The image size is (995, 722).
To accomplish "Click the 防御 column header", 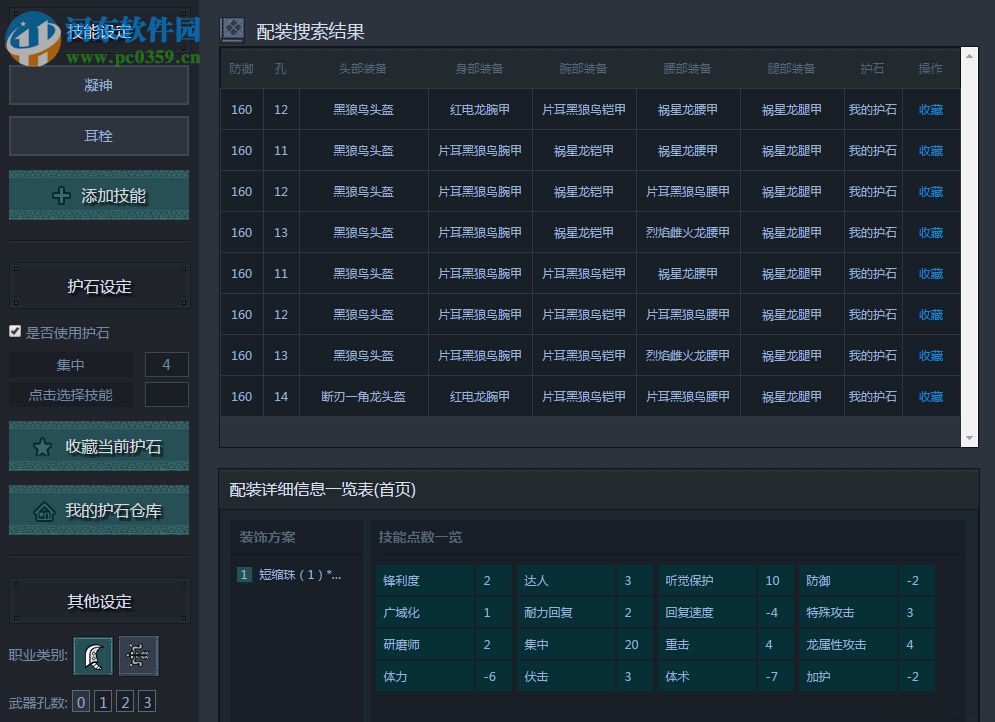I will 241,68.
